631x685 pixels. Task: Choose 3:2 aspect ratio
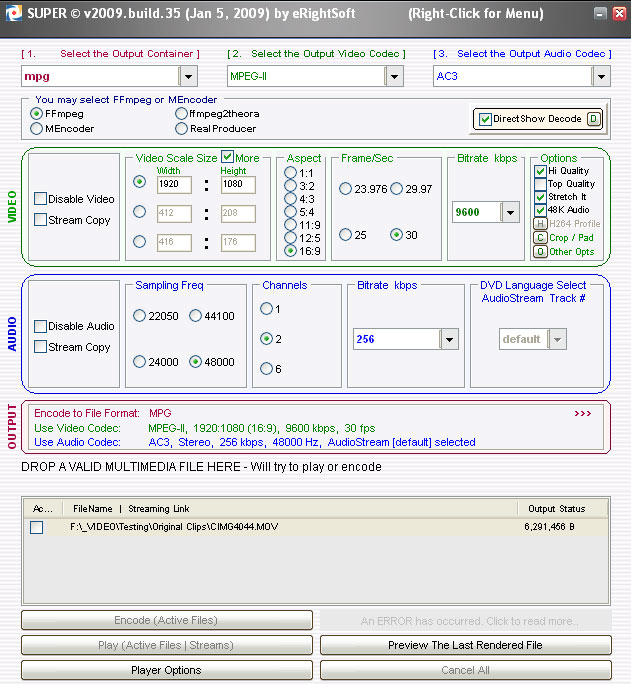[291, 186]
